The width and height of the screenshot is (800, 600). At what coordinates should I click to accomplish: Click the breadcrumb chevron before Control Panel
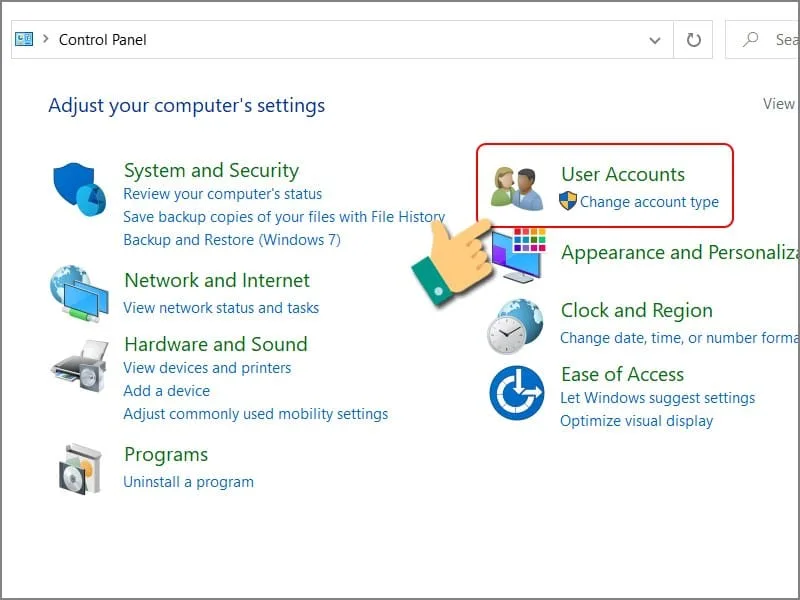[46, 40]
